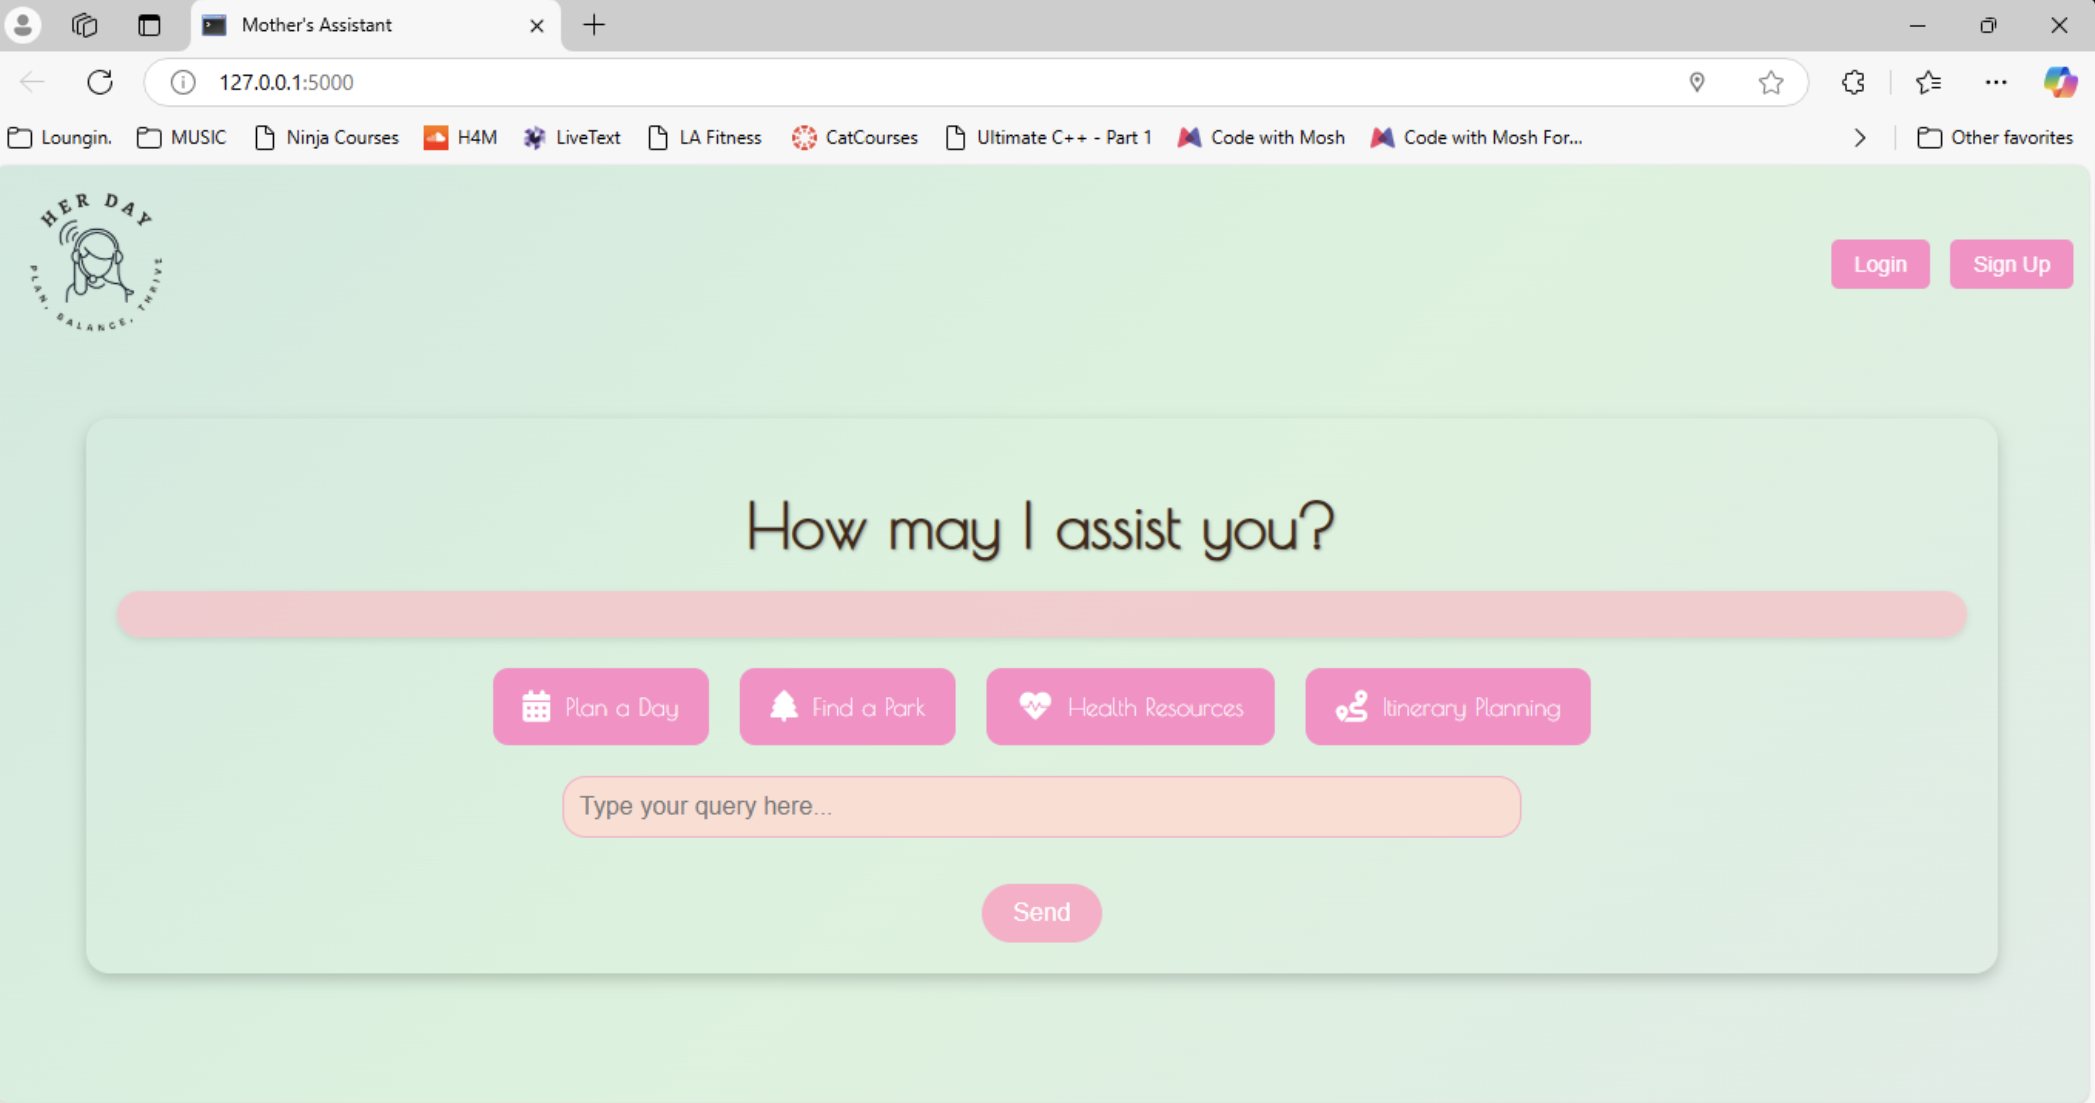This screenshot has height=1103, width=2095.
Task: Open the Copilot sidebar icon
Action: pyautogui.click(x=2059, y=82)
